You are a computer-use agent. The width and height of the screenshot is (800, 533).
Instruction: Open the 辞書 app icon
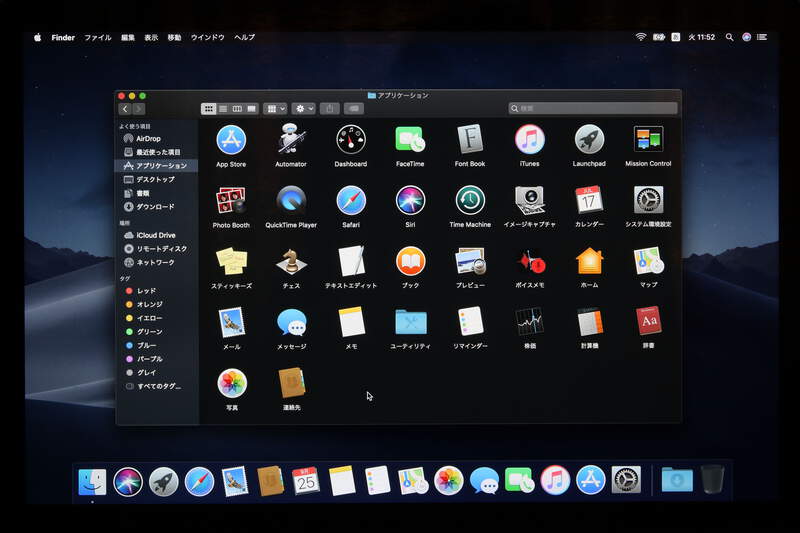[x=648, y=321]
